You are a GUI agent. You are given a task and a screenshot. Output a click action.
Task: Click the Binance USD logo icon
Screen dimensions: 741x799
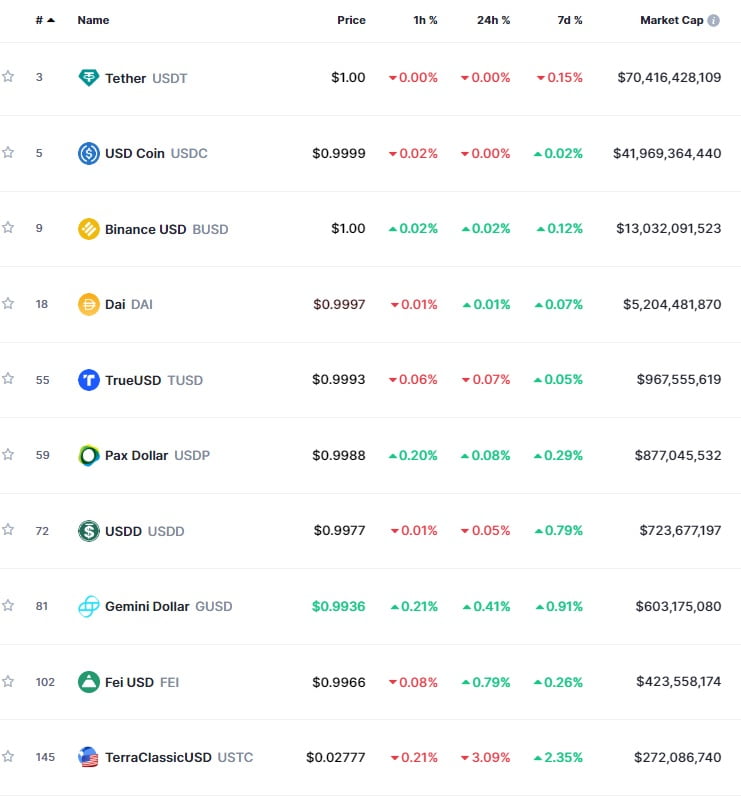click(x=89, y=229)
